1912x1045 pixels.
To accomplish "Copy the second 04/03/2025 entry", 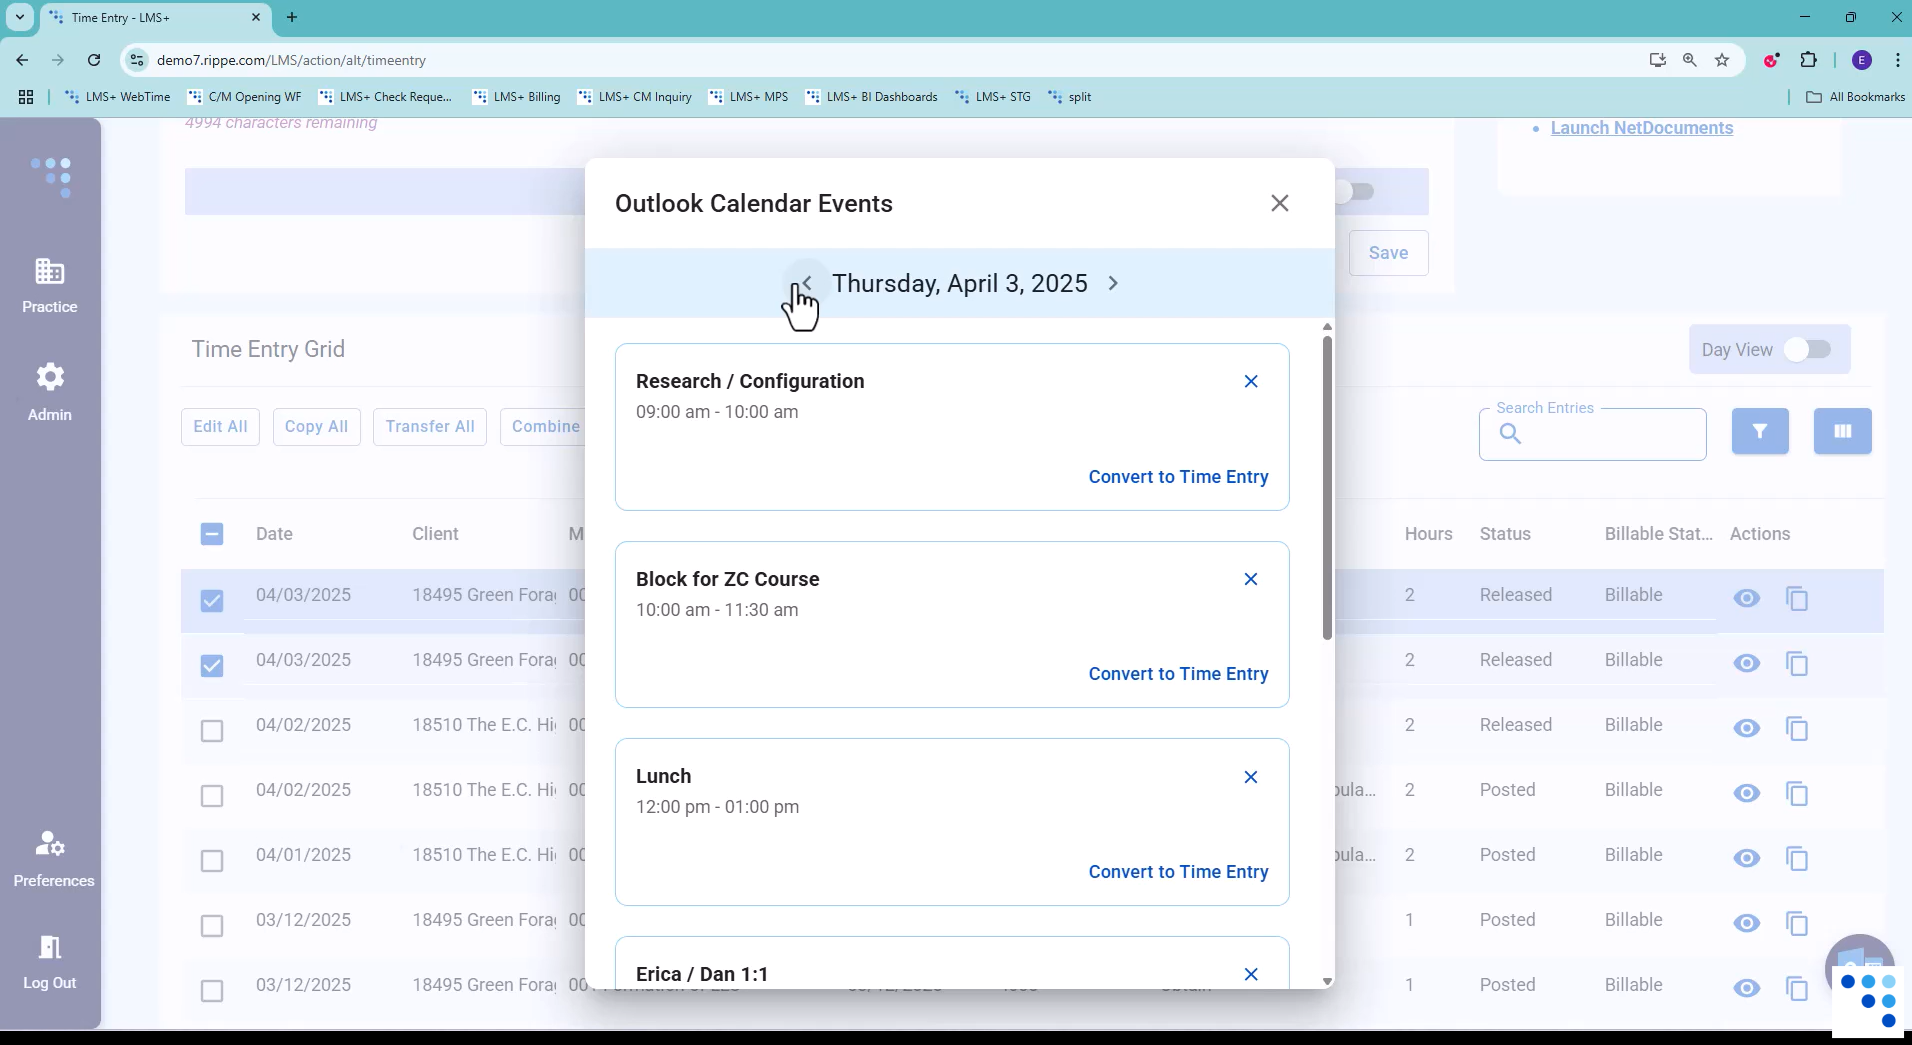I will (1797, 663).
